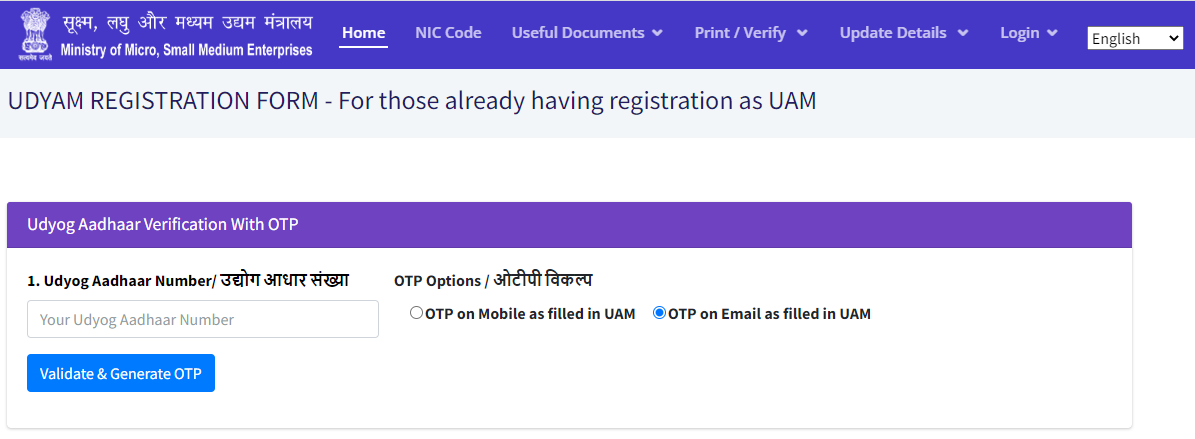Expand the chevron arrow beside Print / Verify
The image size is (1195, 439).
803,33
